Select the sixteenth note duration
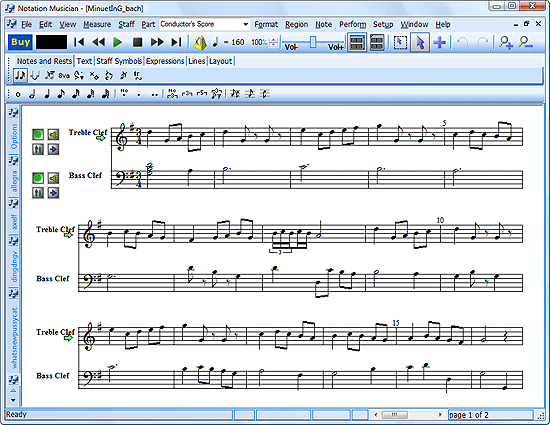 click(76, 94)
